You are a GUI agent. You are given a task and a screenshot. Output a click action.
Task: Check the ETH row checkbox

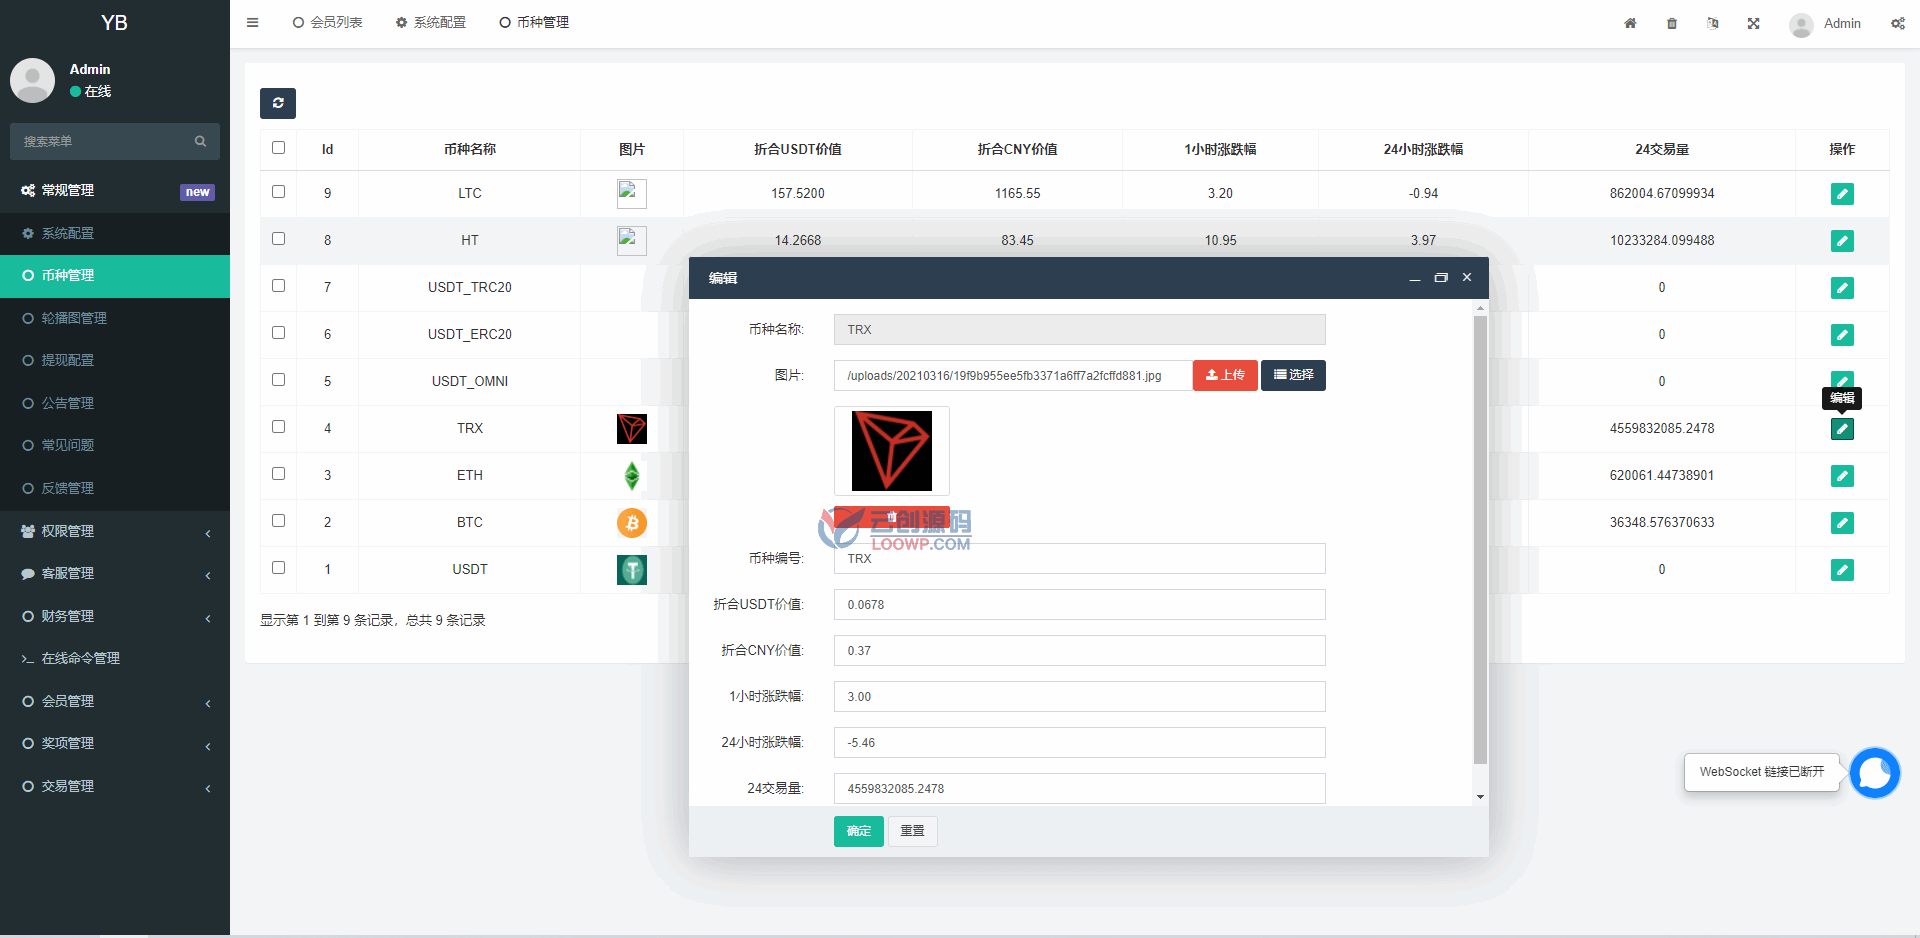click(x=279, y=474)
